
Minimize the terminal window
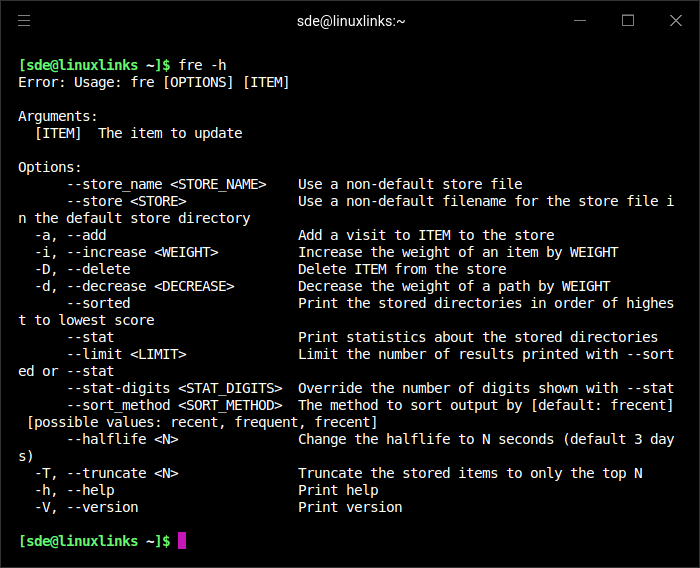pyautogui.click(x=582, y=20)
